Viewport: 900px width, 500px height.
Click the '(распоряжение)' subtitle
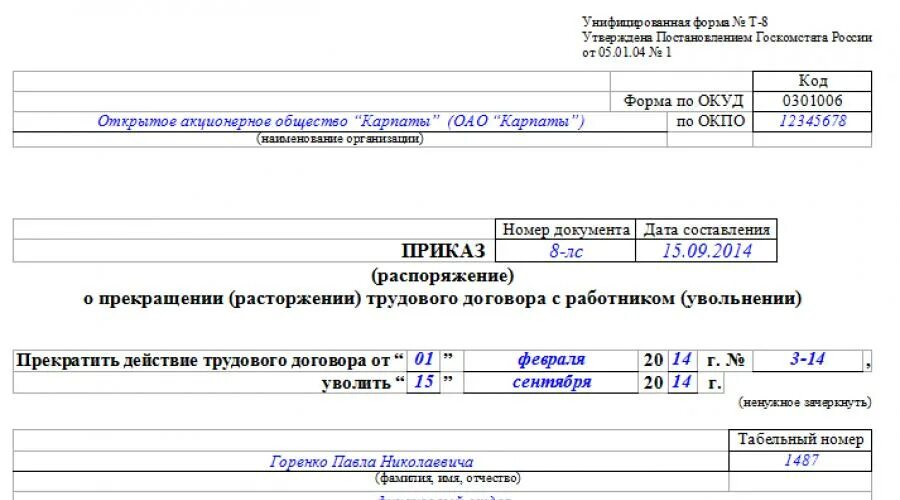443,276
